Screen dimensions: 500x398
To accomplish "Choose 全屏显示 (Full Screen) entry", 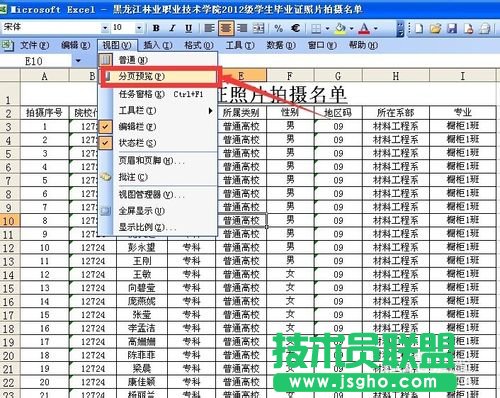I will coord(158,211).
